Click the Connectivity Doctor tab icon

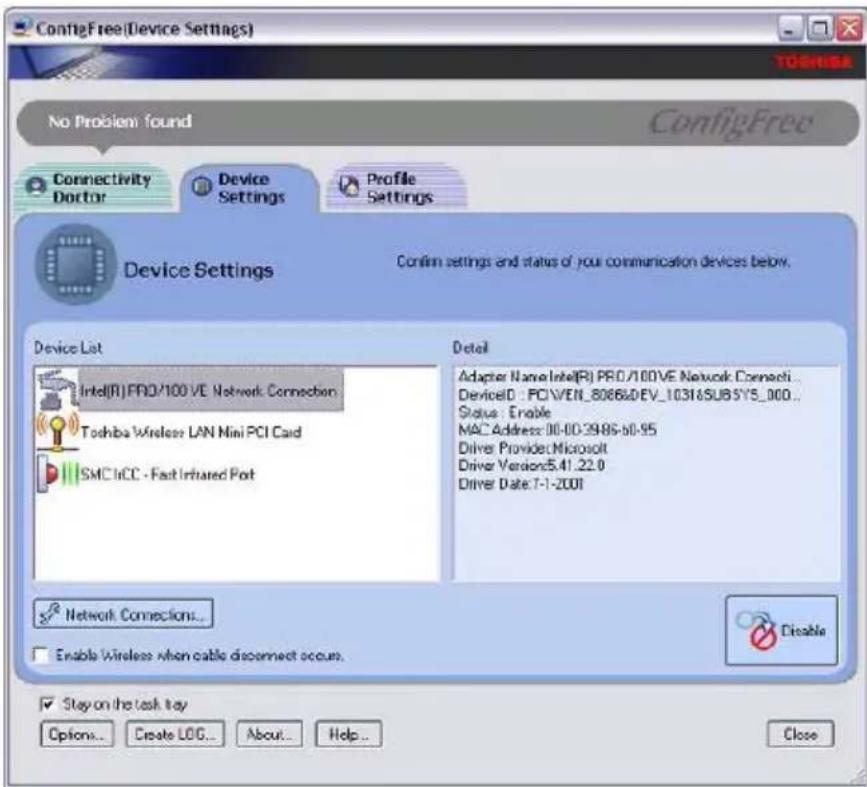(x=36, y=187)
